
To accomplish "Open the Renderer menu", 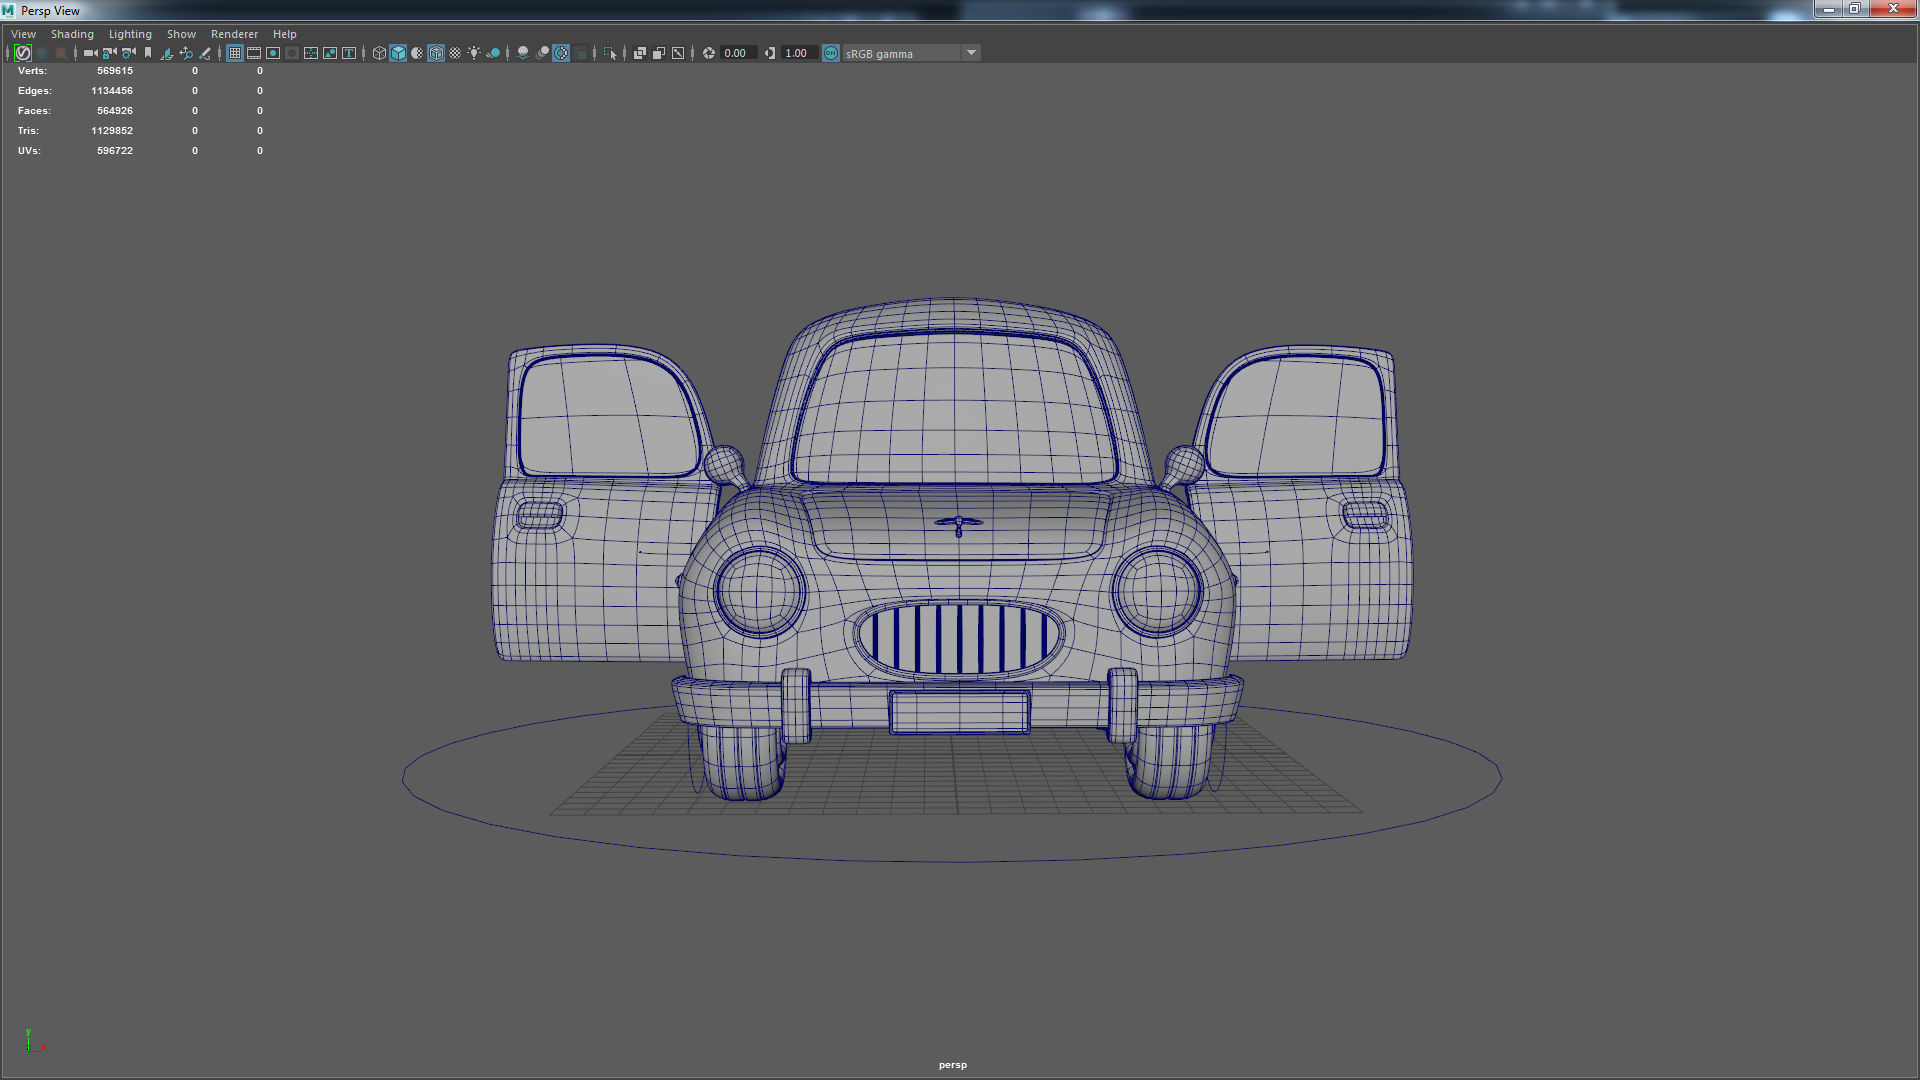I will click(234, 33).
